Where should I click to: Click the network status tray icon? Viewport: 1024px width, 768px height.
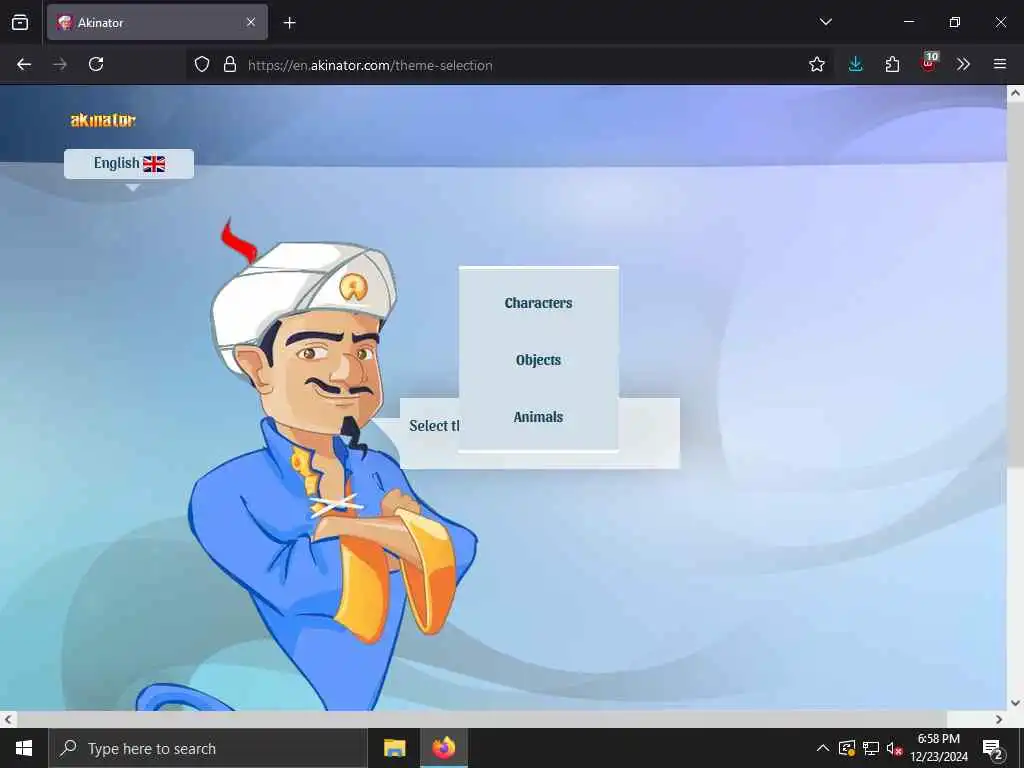[871, 748]
